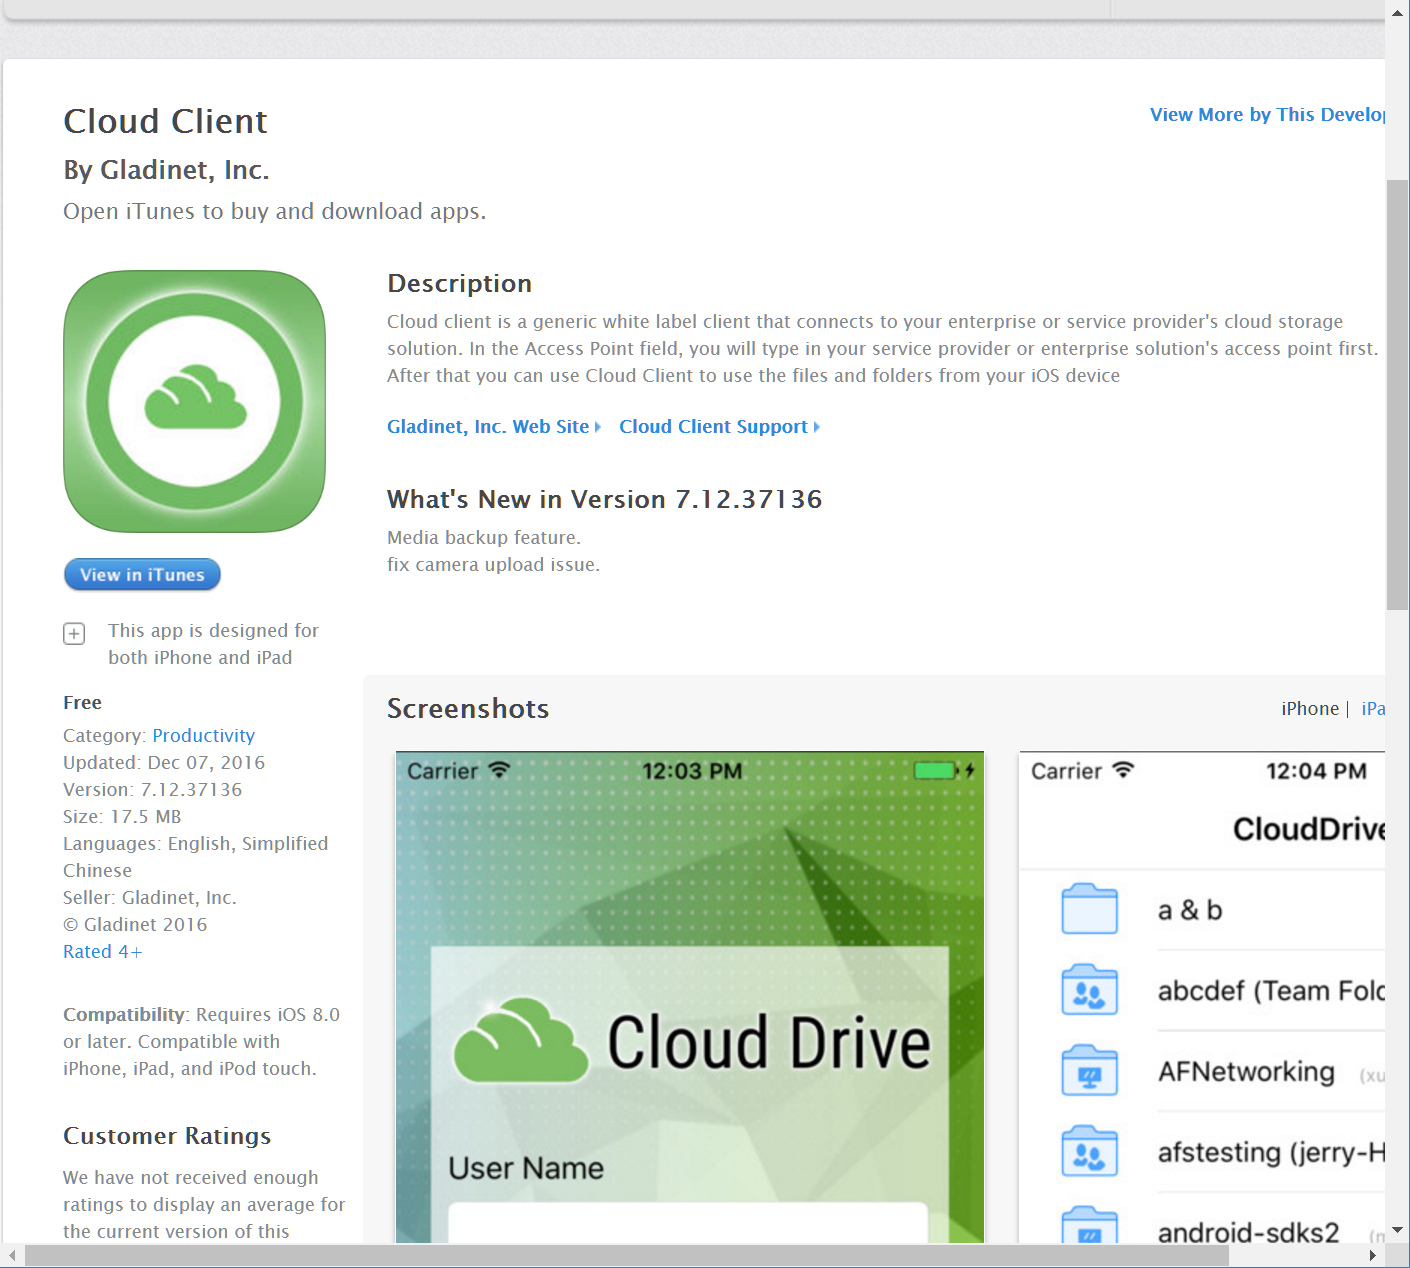The width and height of the screenshot is (1410, 1268).
Task: Click the arrow beside Cloud Client Support
Action: [817, 426]
